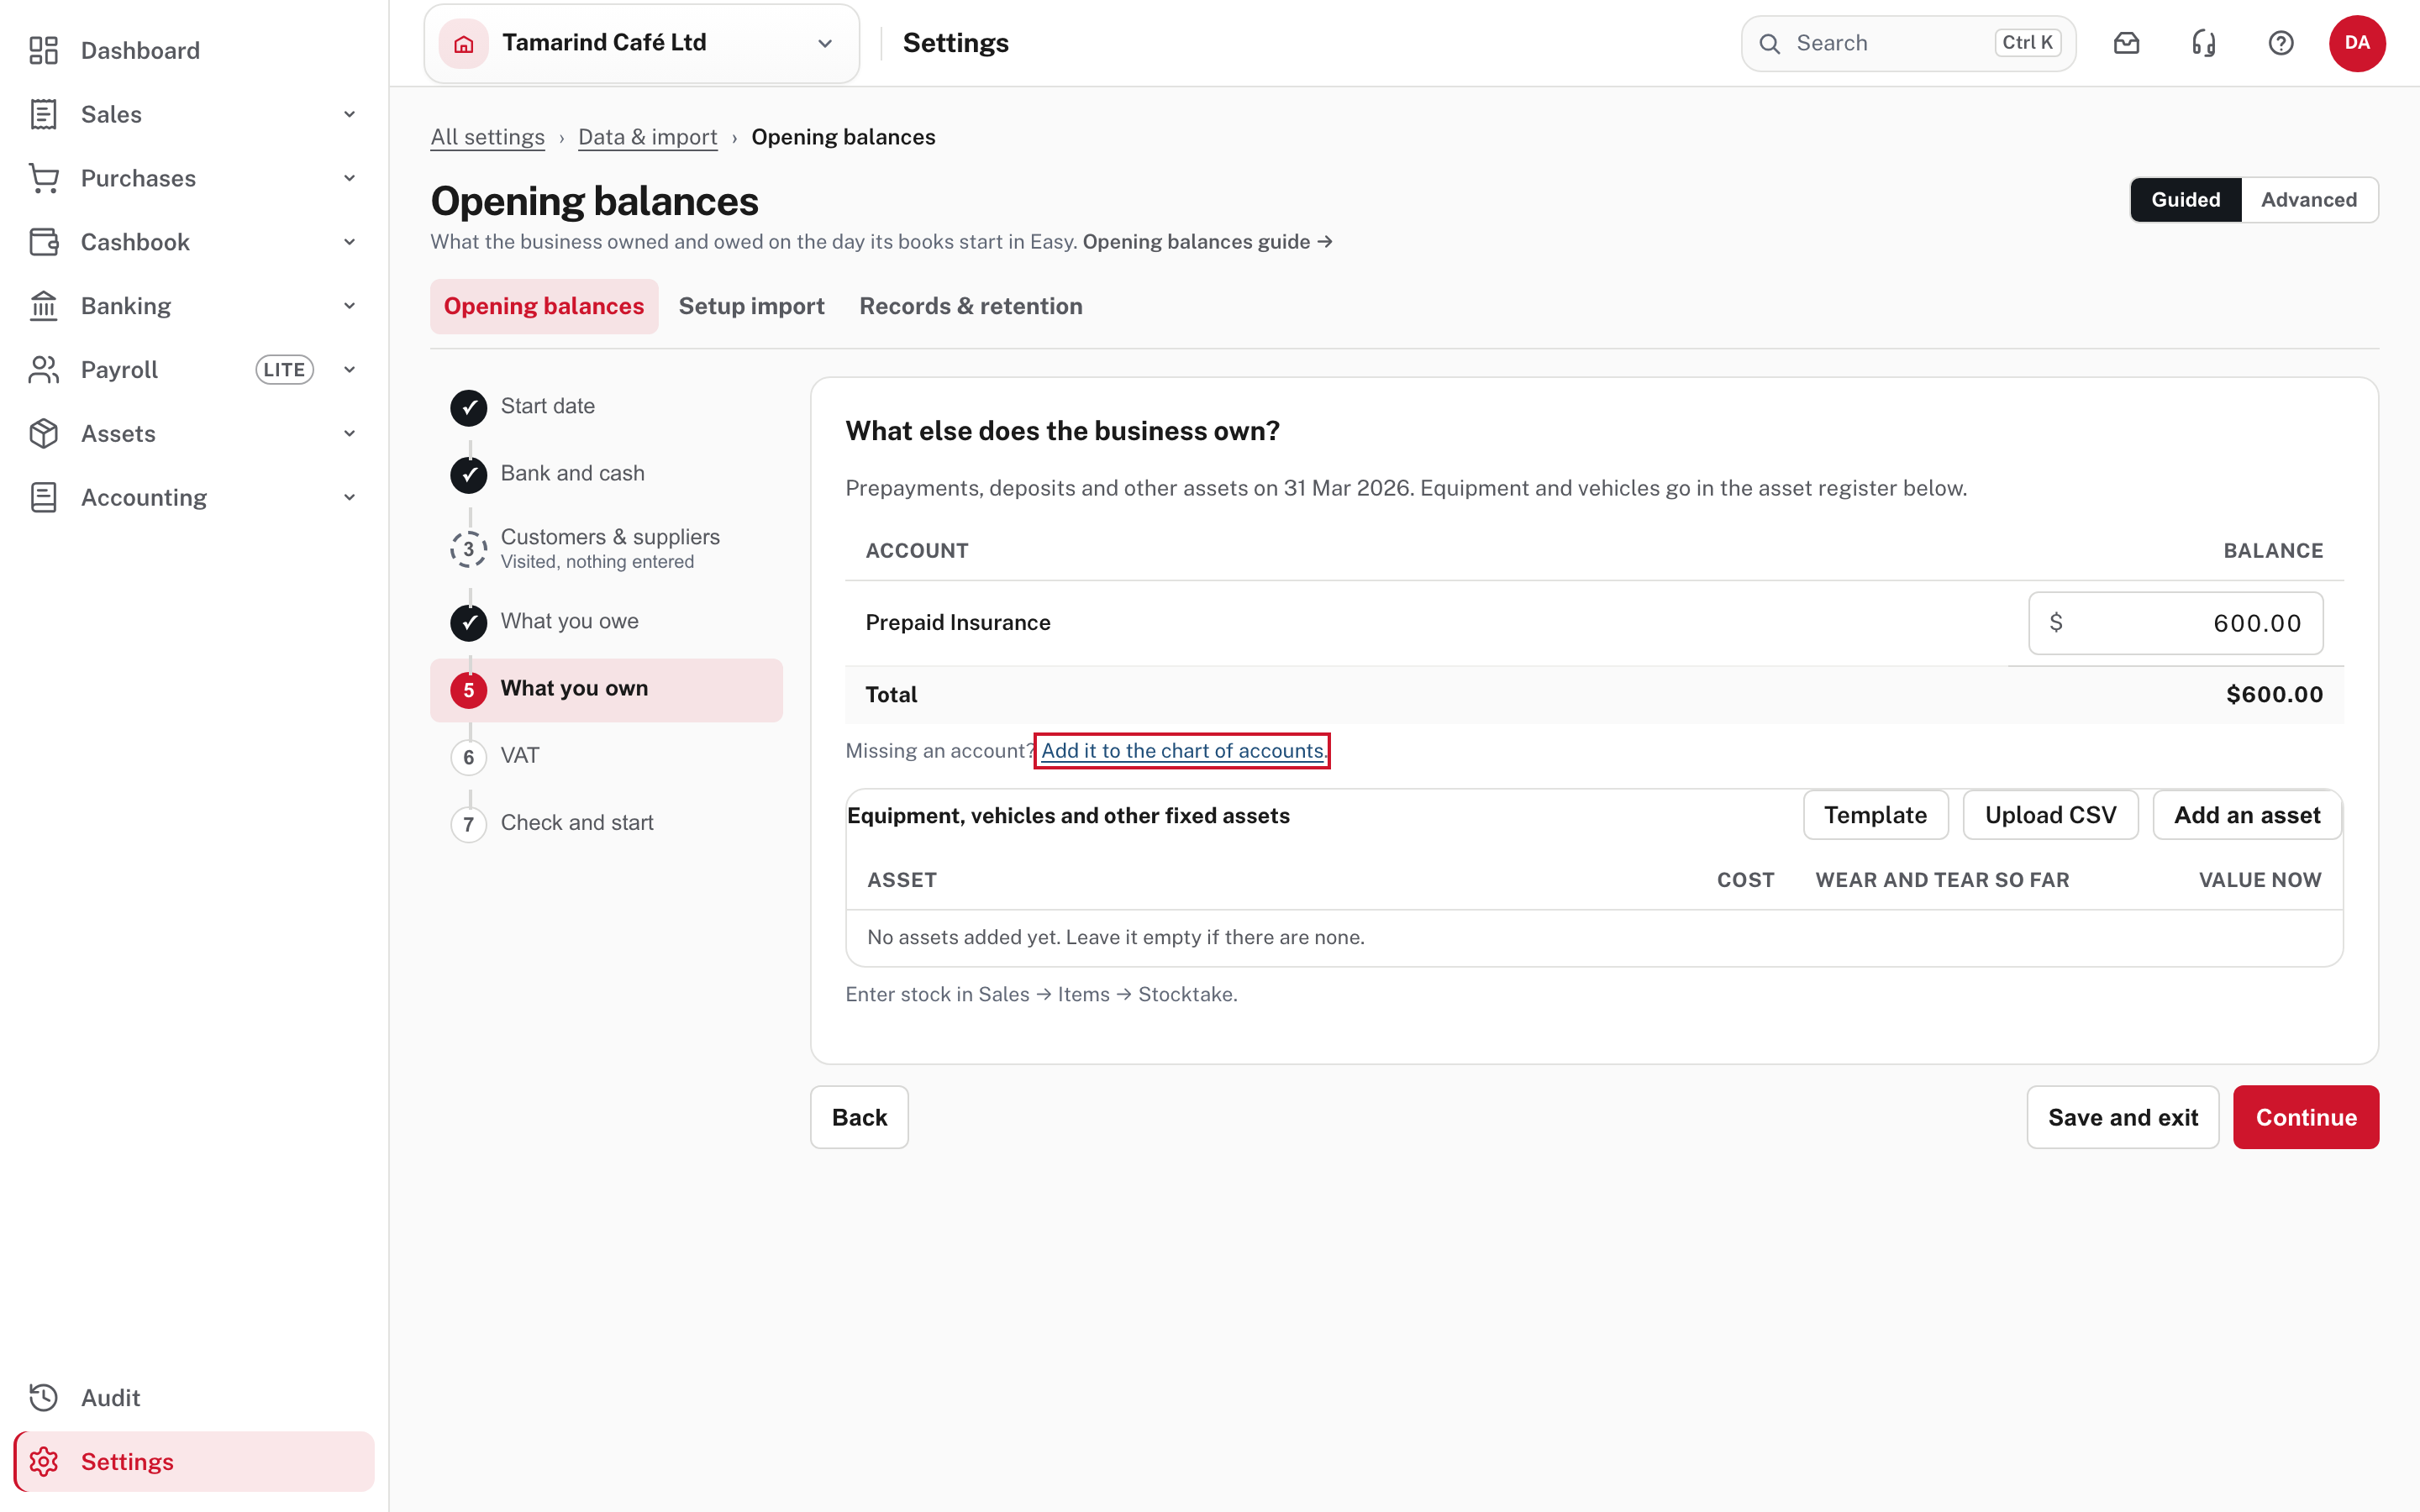Click the Assets box icon
The width and height of the screenshot is (2420, 1512).
[43, 434]
